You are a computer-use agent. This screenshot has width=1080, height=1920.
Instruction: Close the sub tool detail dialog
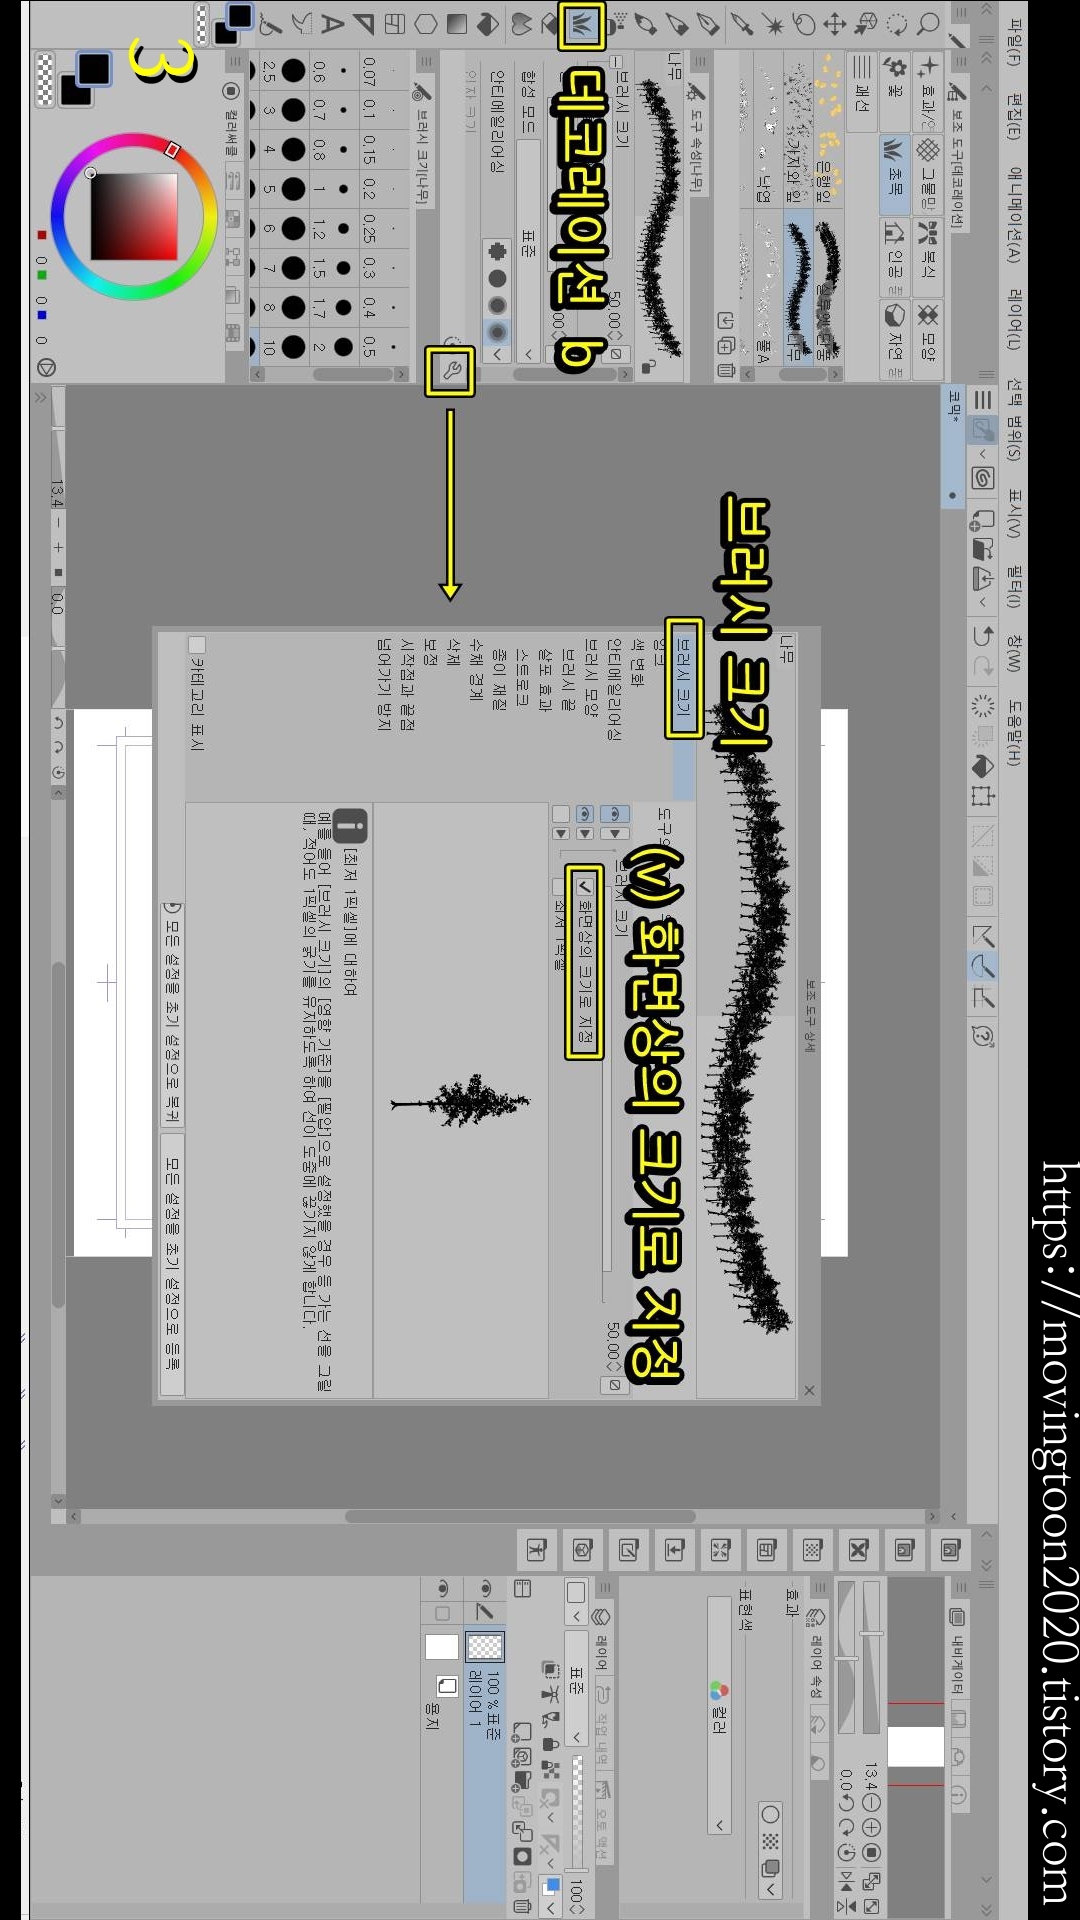[x=809, y=1390]
